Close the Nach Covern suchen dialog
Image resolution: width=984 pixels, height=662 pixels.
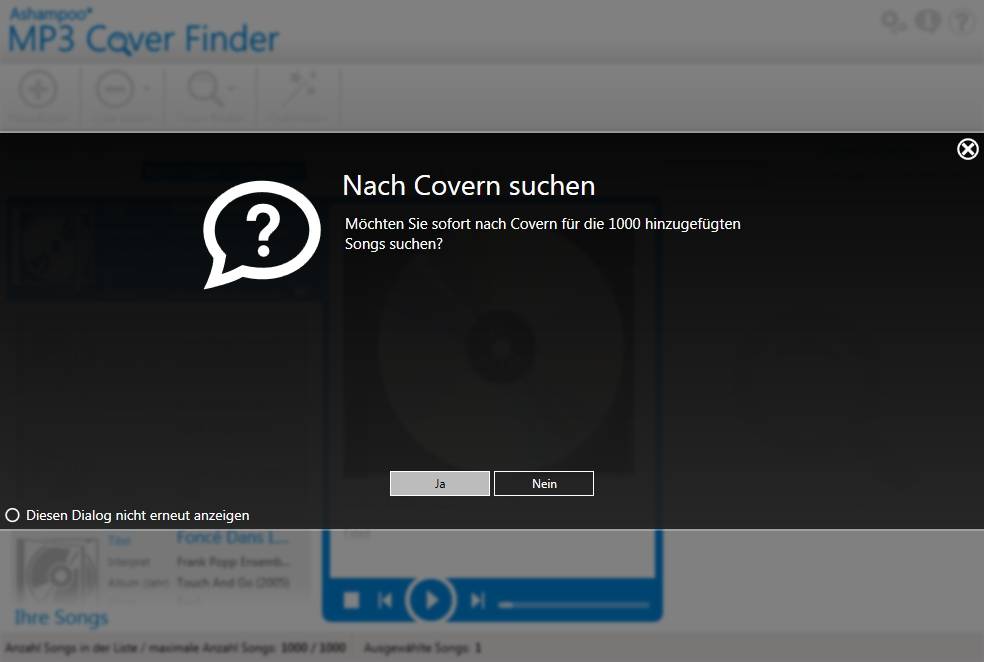point(967,149)
